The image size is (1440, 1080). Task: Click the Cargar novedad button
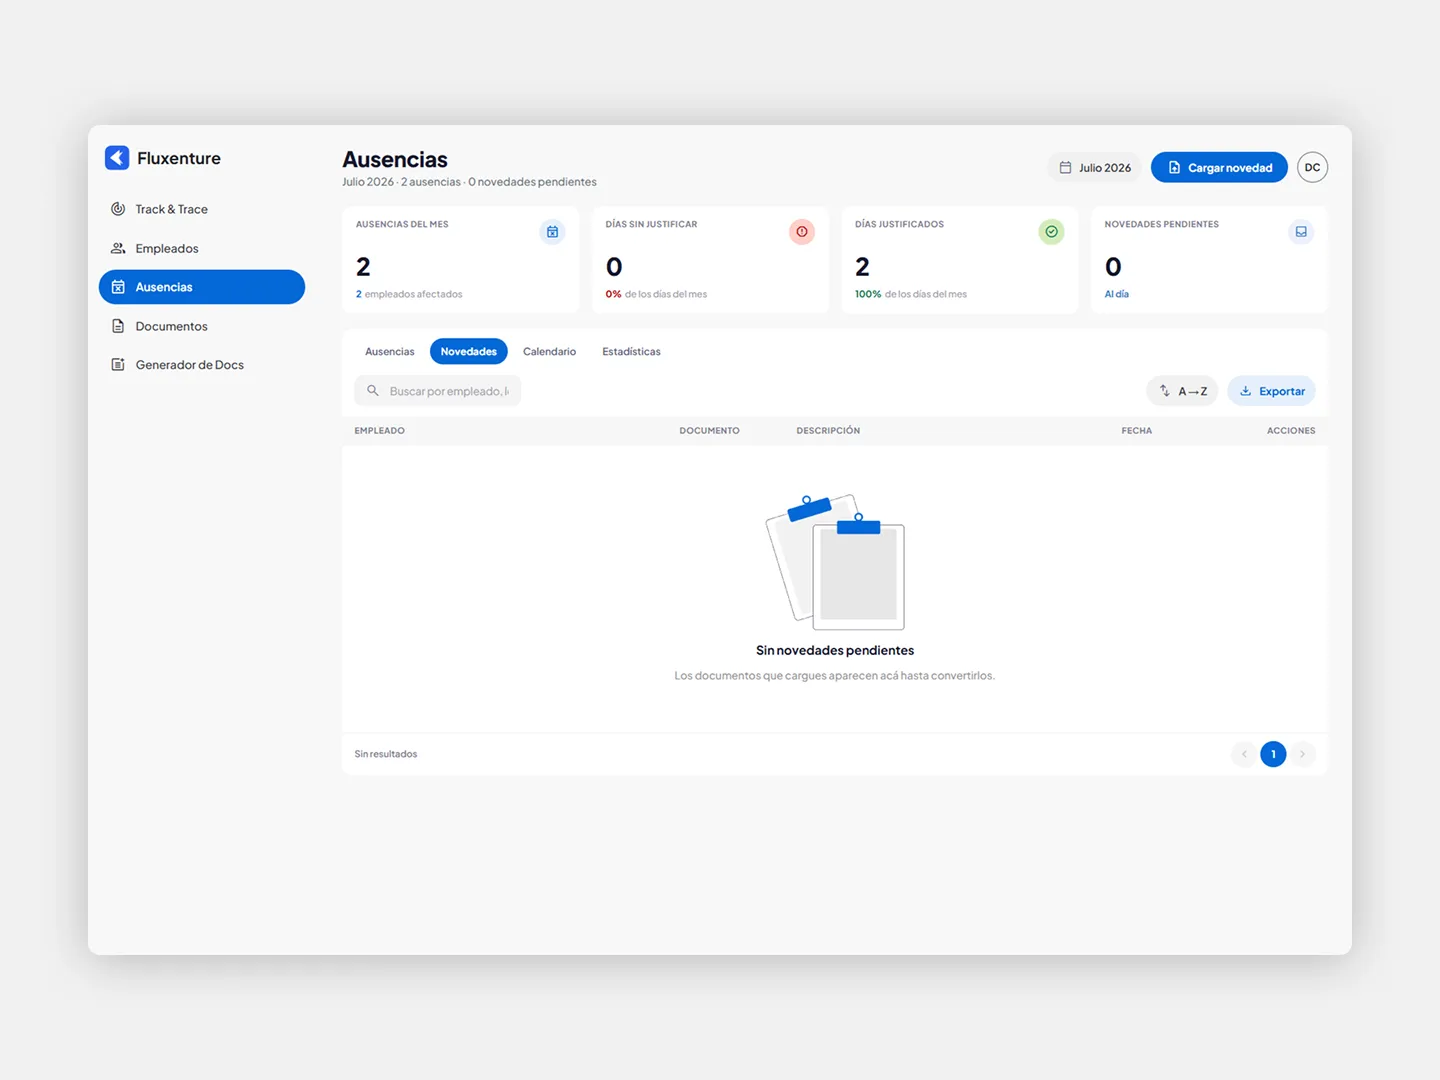coord(1219,168)
